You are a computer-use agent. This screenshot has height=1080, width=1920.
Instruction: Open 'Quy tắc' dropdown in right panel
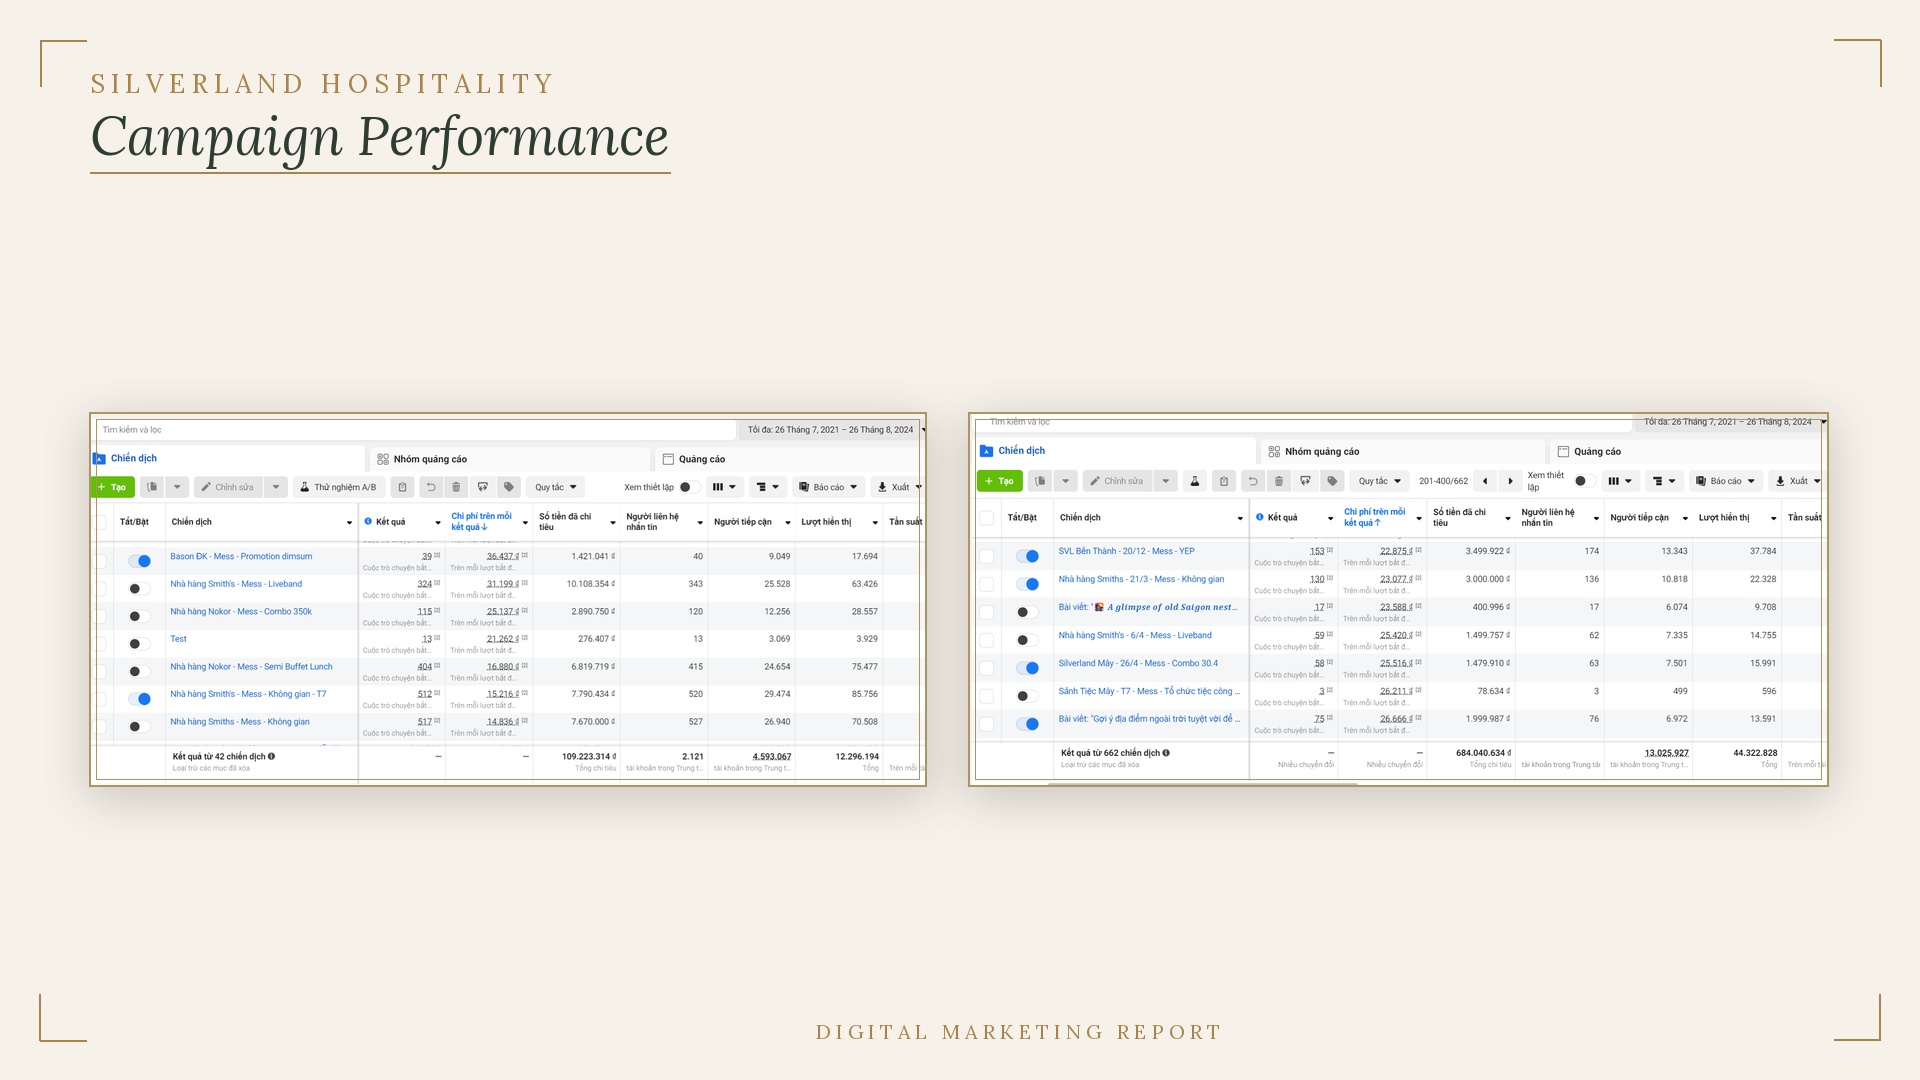point(1379,481)
